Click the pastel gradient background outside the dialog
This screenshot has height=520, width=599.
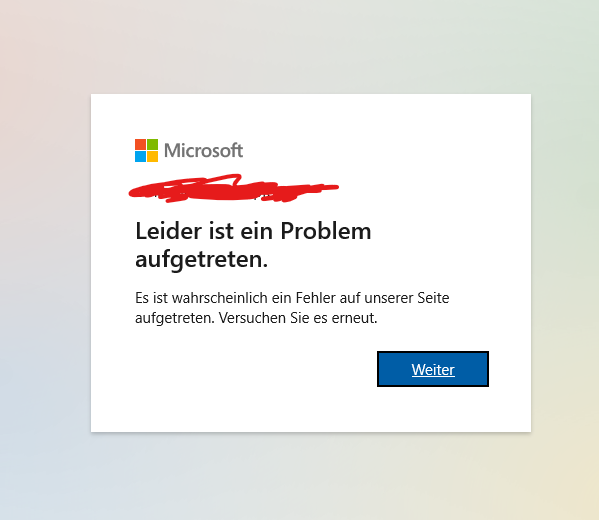pos(45,260)
